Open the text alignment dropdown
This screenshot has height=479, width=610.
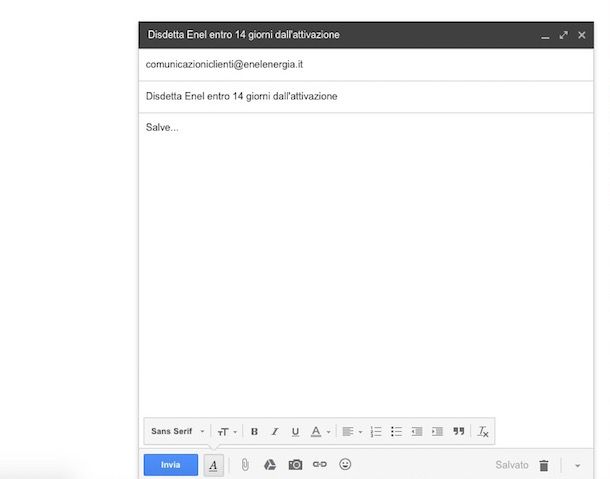coord(352,432)
